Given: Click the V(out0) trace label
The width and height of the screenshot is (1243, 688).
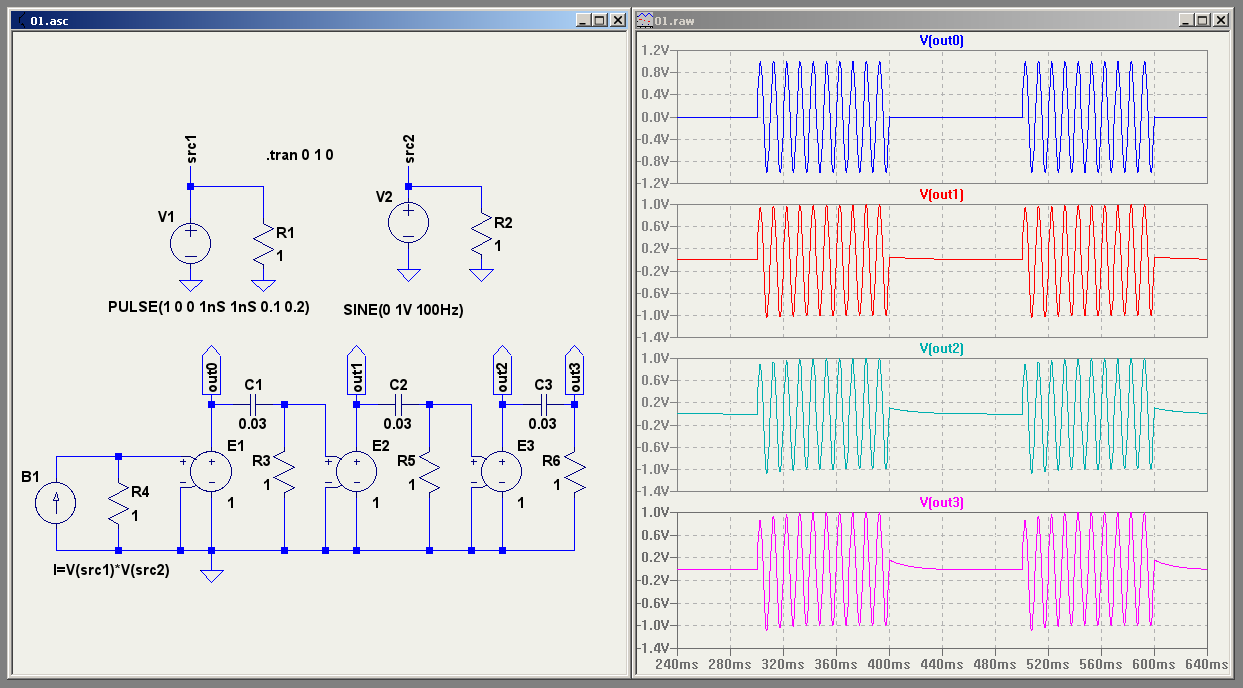Looking at the screenshot, I should tap(940, 41).
